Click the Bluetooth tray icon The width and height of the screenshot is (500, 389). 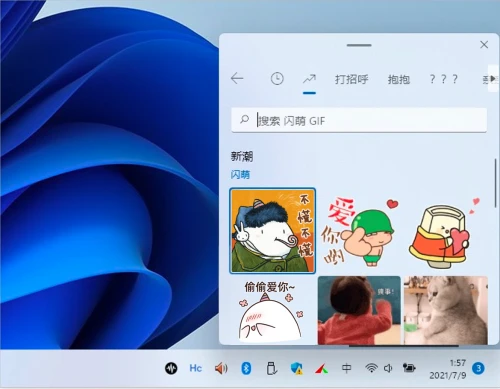pyautogui.click(x=246, y=368)
